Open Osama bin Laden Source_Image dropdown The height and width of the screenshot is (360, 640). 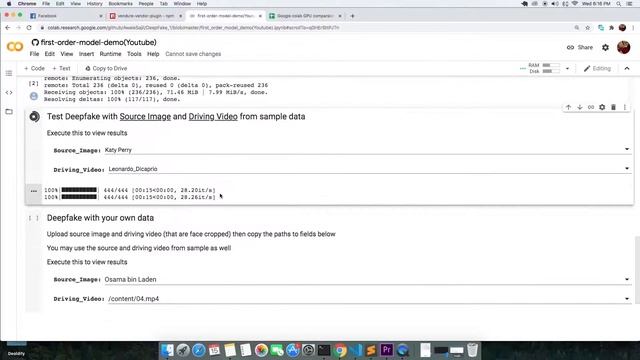[x=368, y=280]
